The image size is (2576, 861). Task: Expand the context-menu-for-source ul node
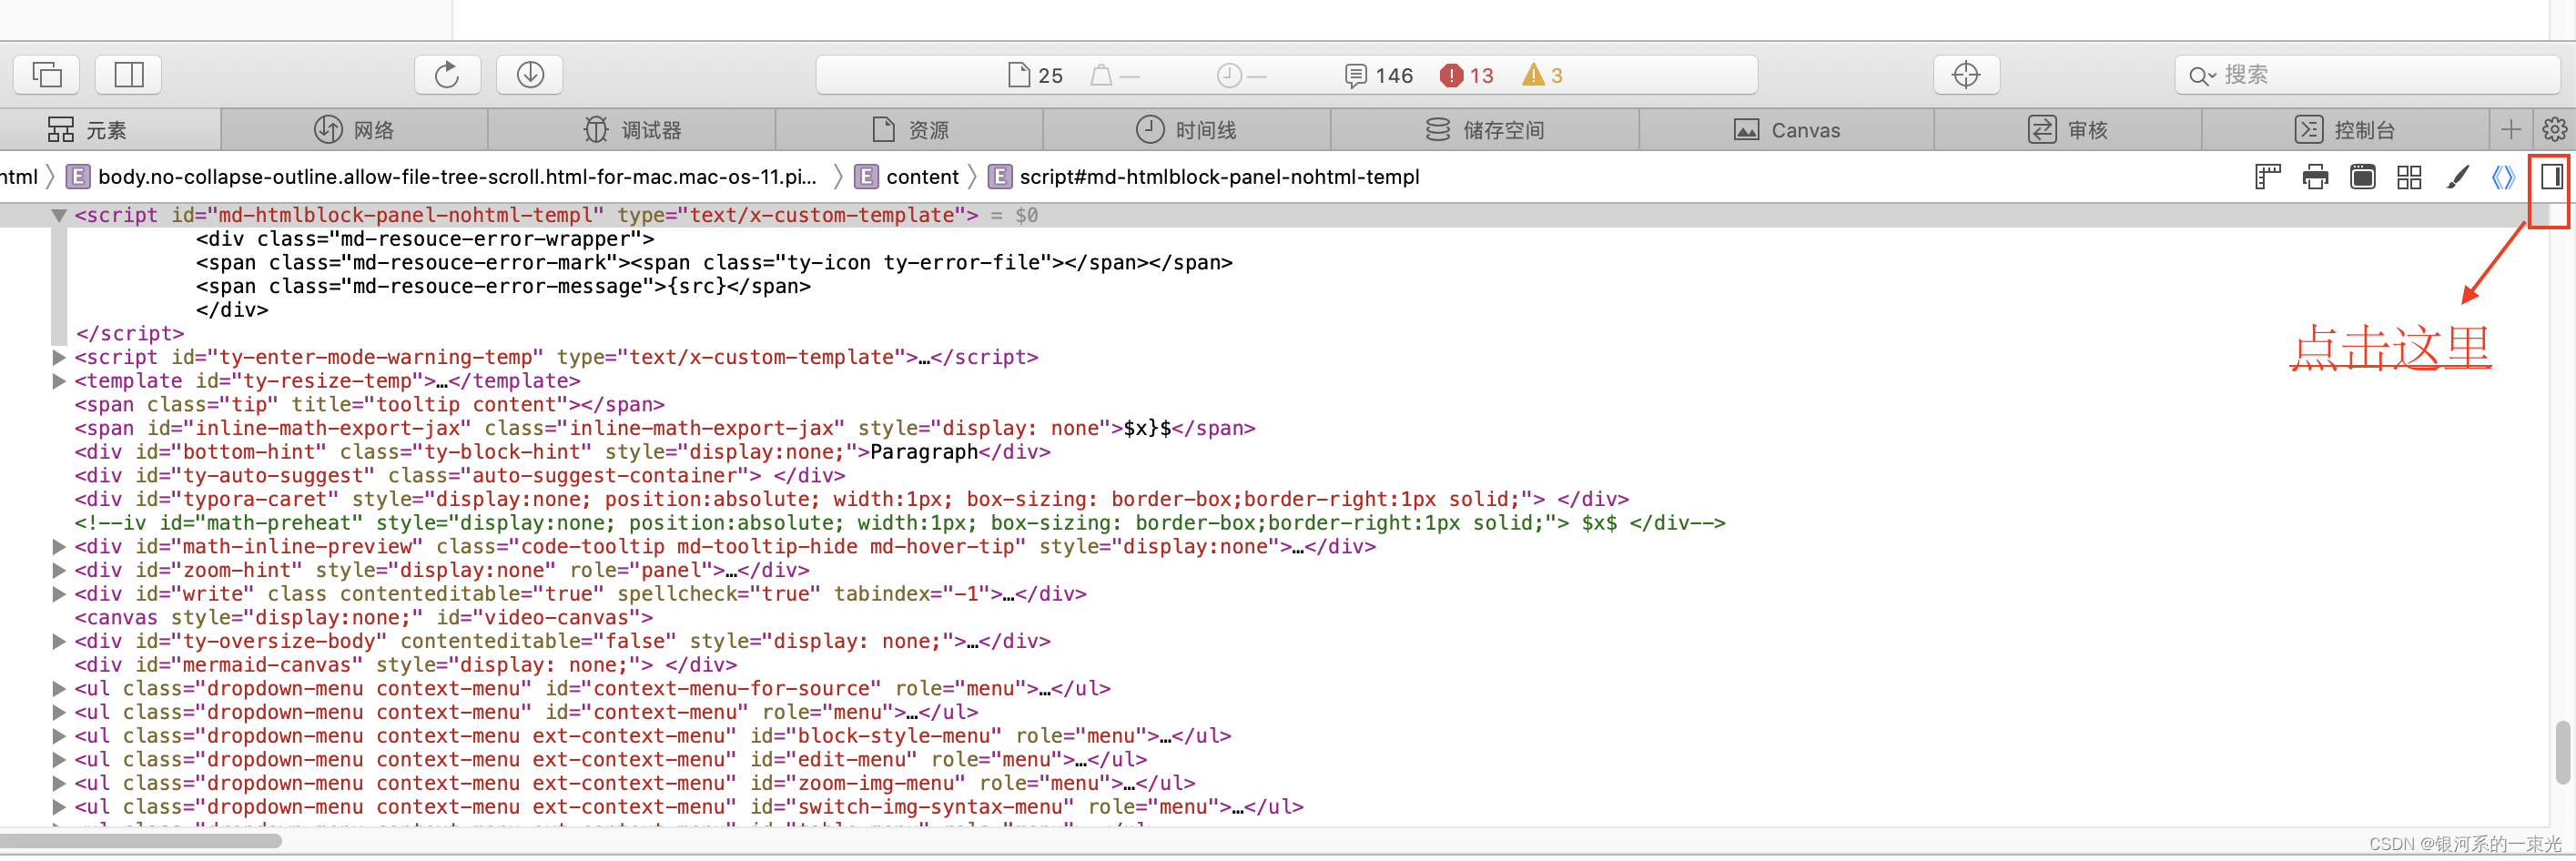(59, 689)
